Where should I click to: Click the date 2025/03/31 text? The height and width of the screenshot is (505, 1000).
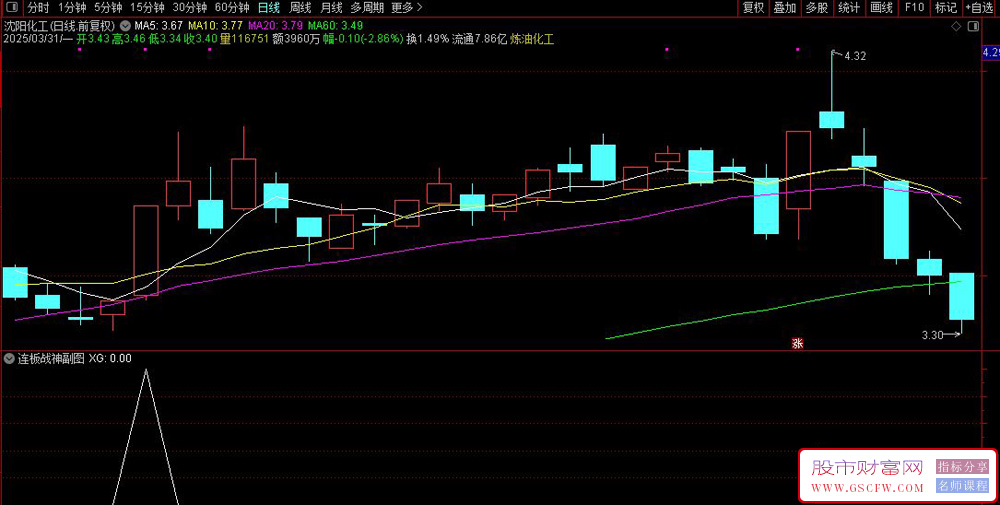click(x=33, y=39)
